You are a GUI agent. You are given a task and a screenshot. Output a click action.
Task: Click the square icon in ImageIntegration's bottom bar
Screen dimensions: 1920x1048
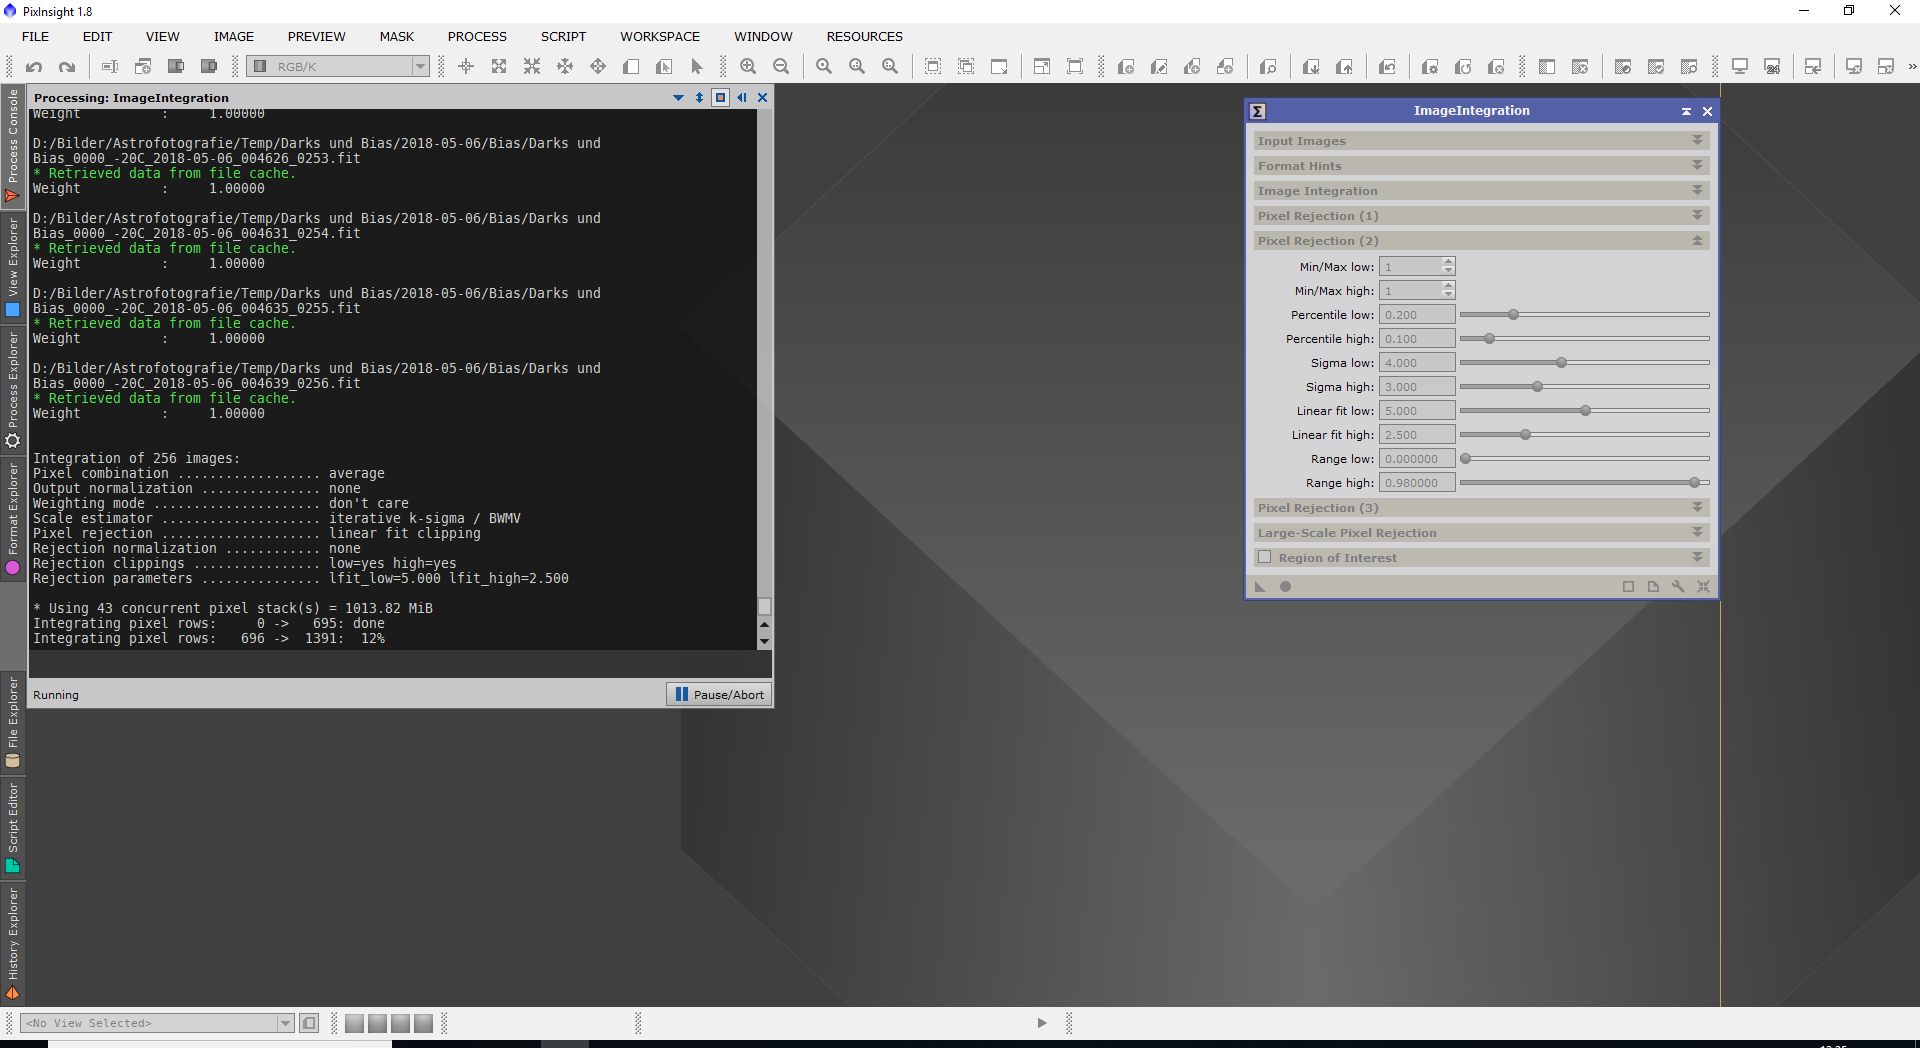point(1628,587)
